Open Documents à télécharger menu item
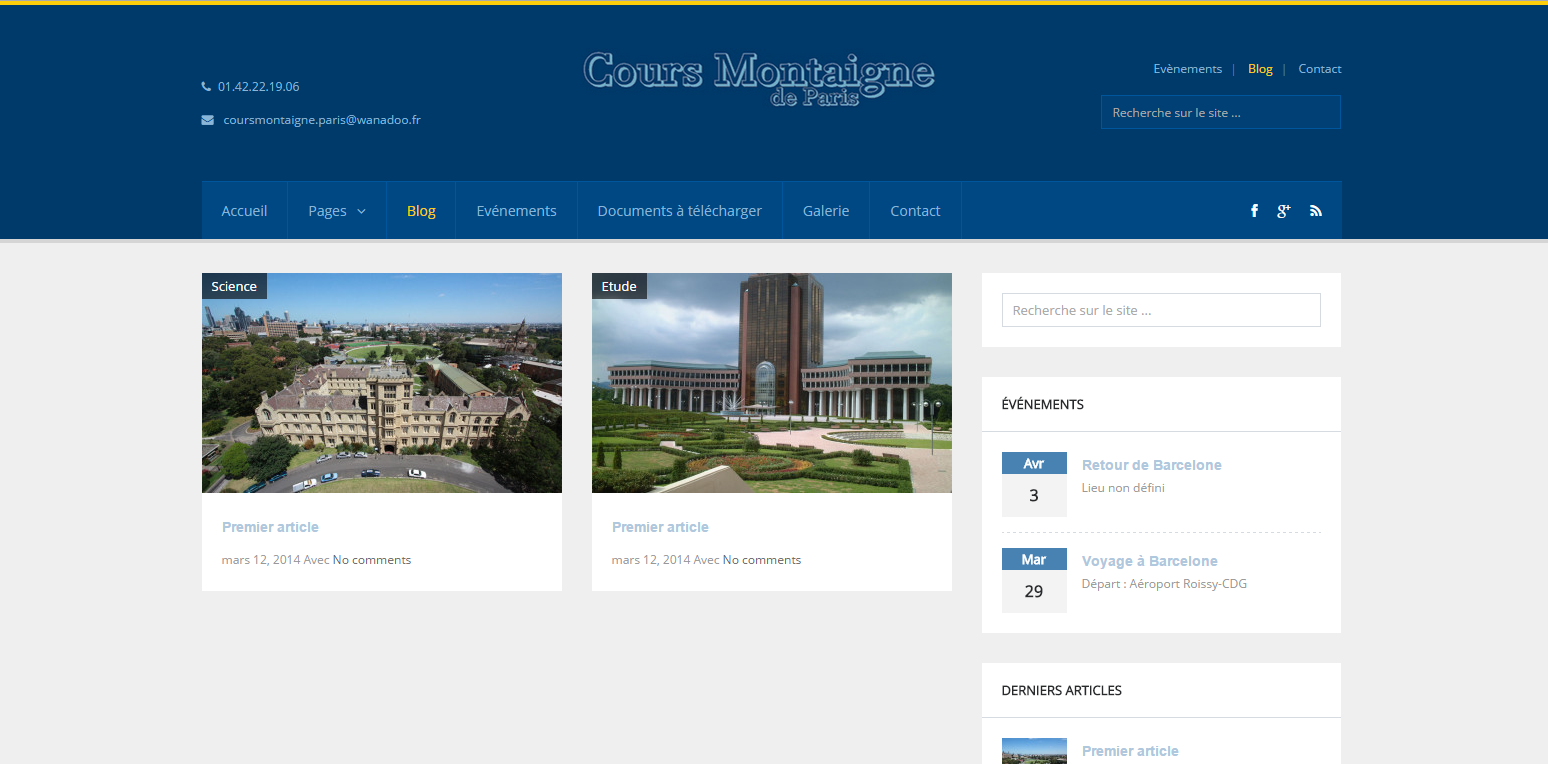The height and width of the screenshot is (764, 1548). 679,211
